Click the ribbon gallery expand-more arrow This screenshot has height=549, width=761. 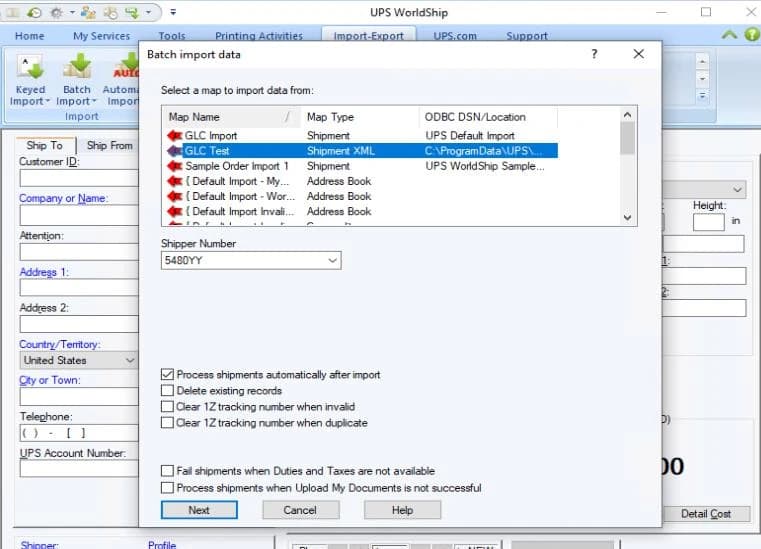pos(702,96)
